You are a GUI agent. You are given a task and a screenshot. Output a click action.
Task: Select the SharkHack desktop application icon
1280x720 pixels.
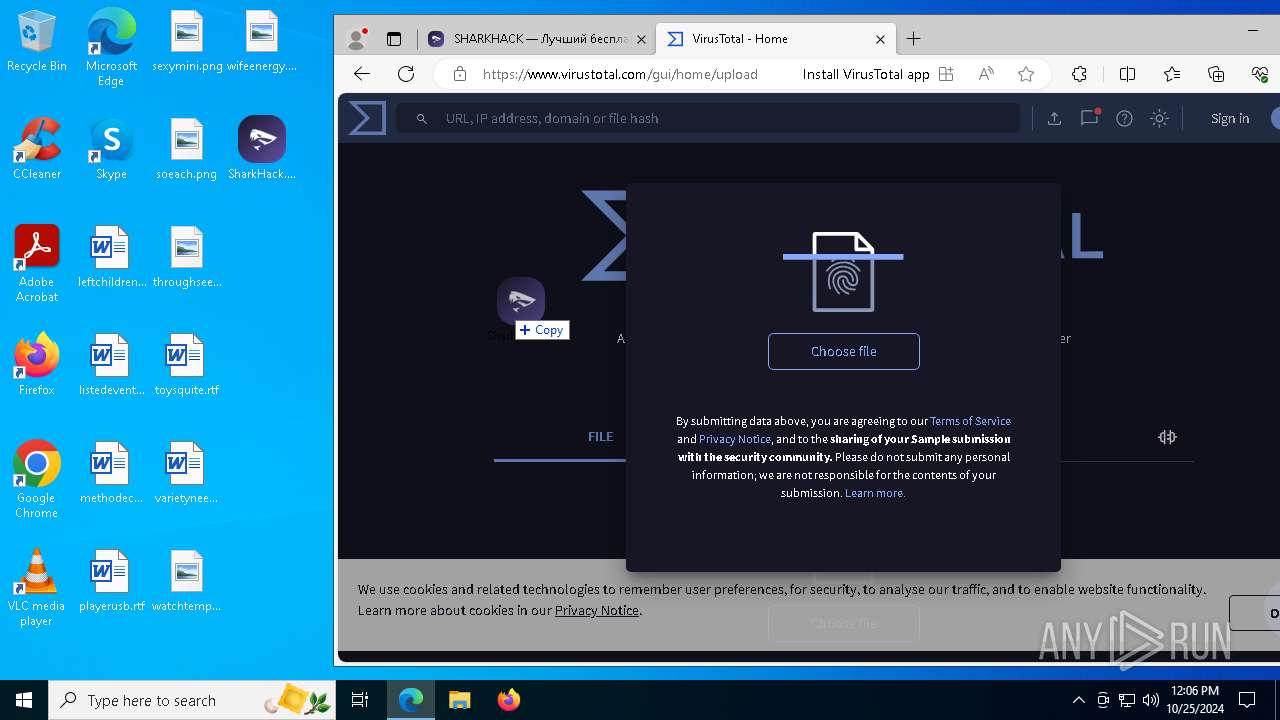coord(262,149)
